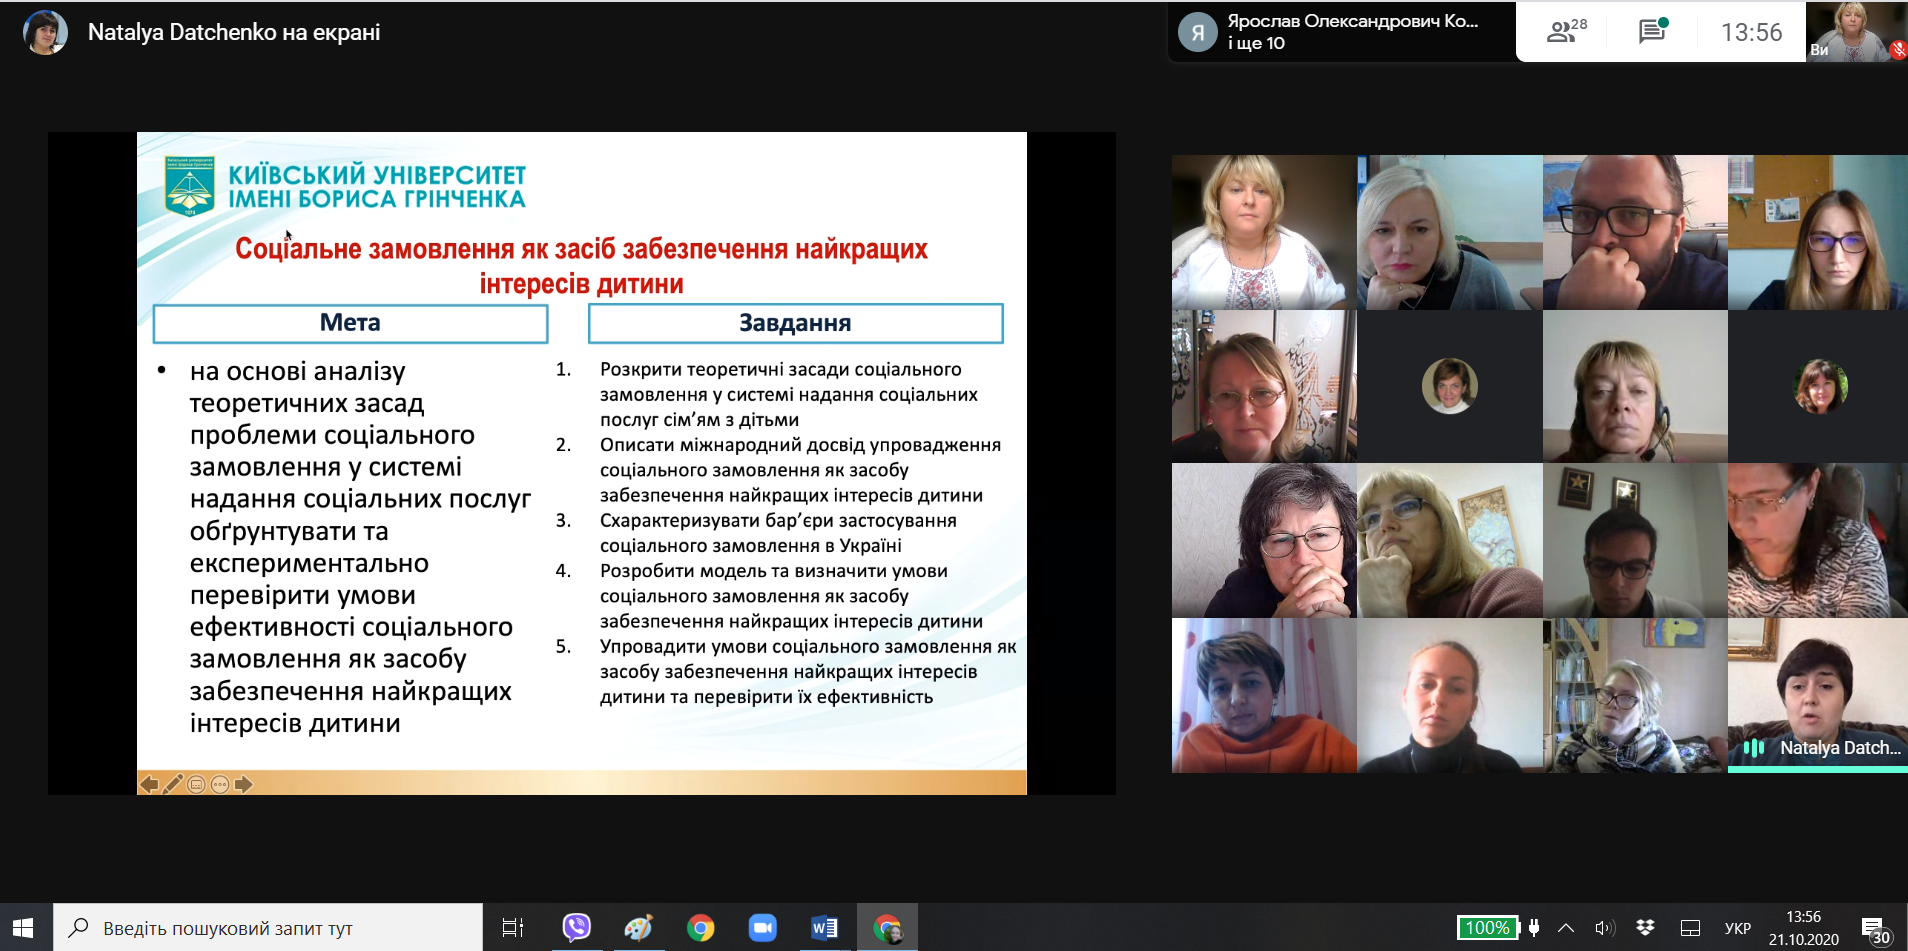Open Windows Task View

tap(512, 928)
